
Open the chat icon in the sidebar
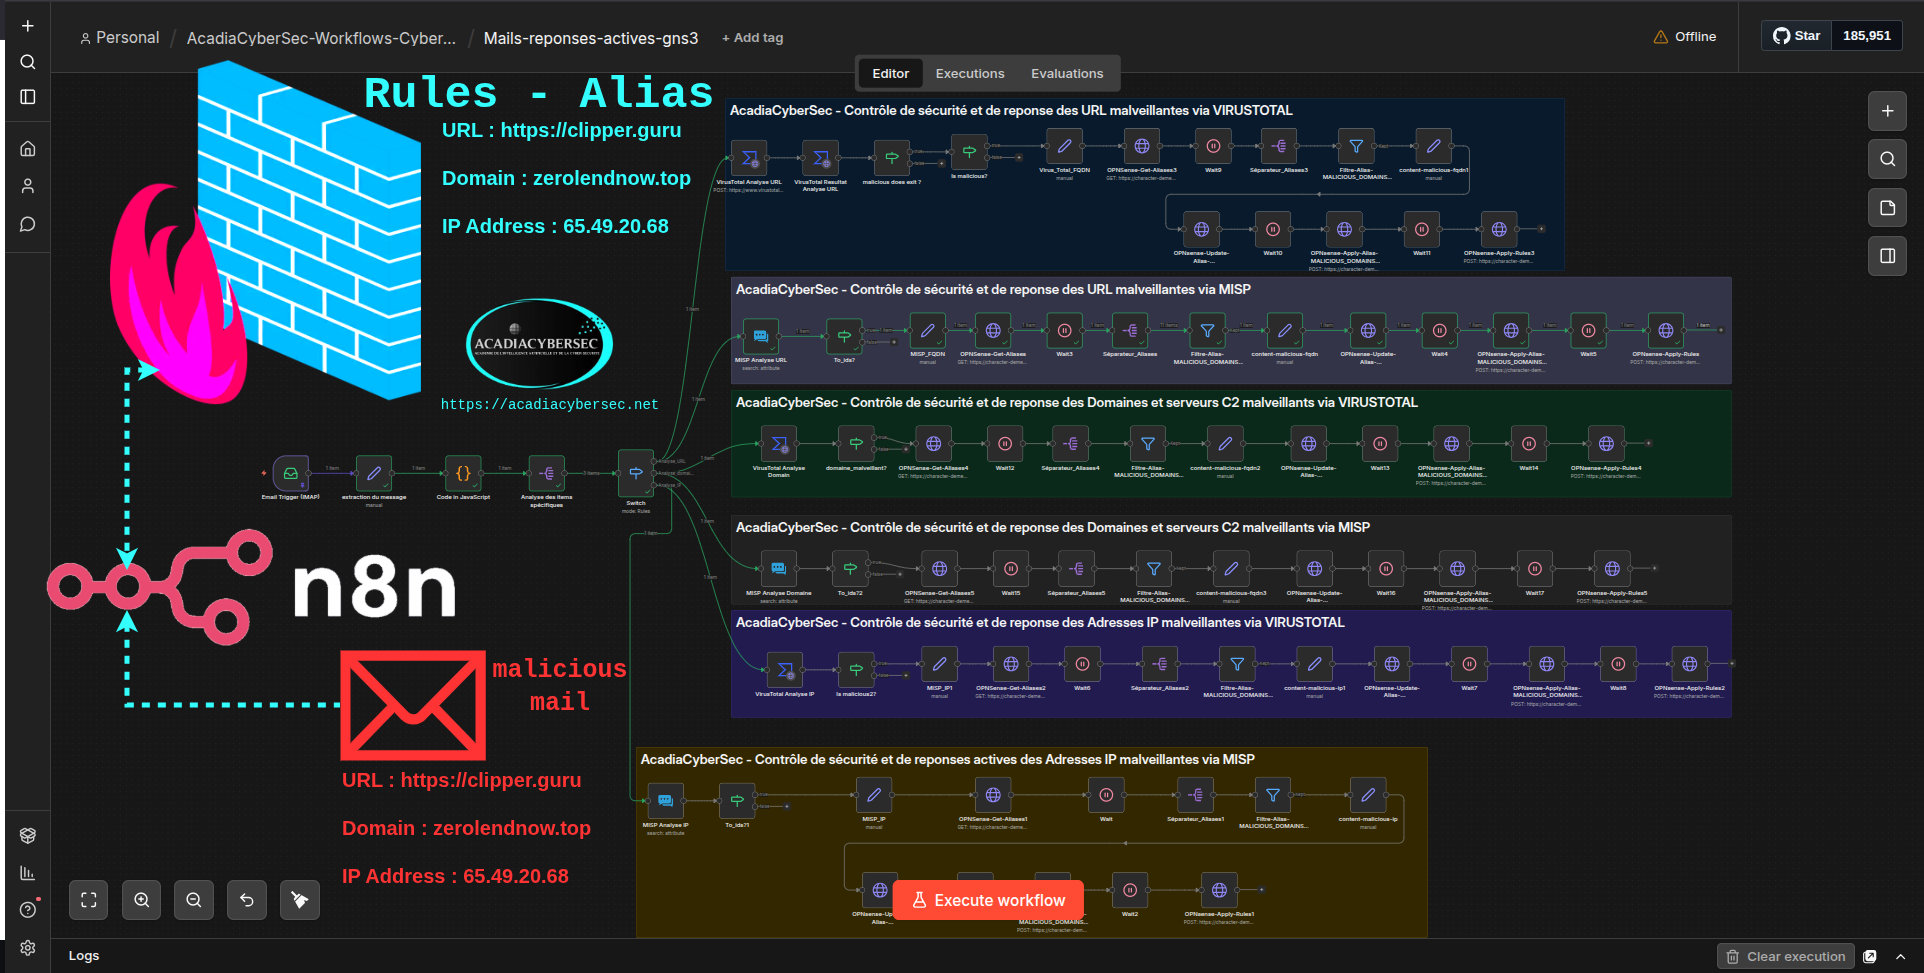[28, 224]
